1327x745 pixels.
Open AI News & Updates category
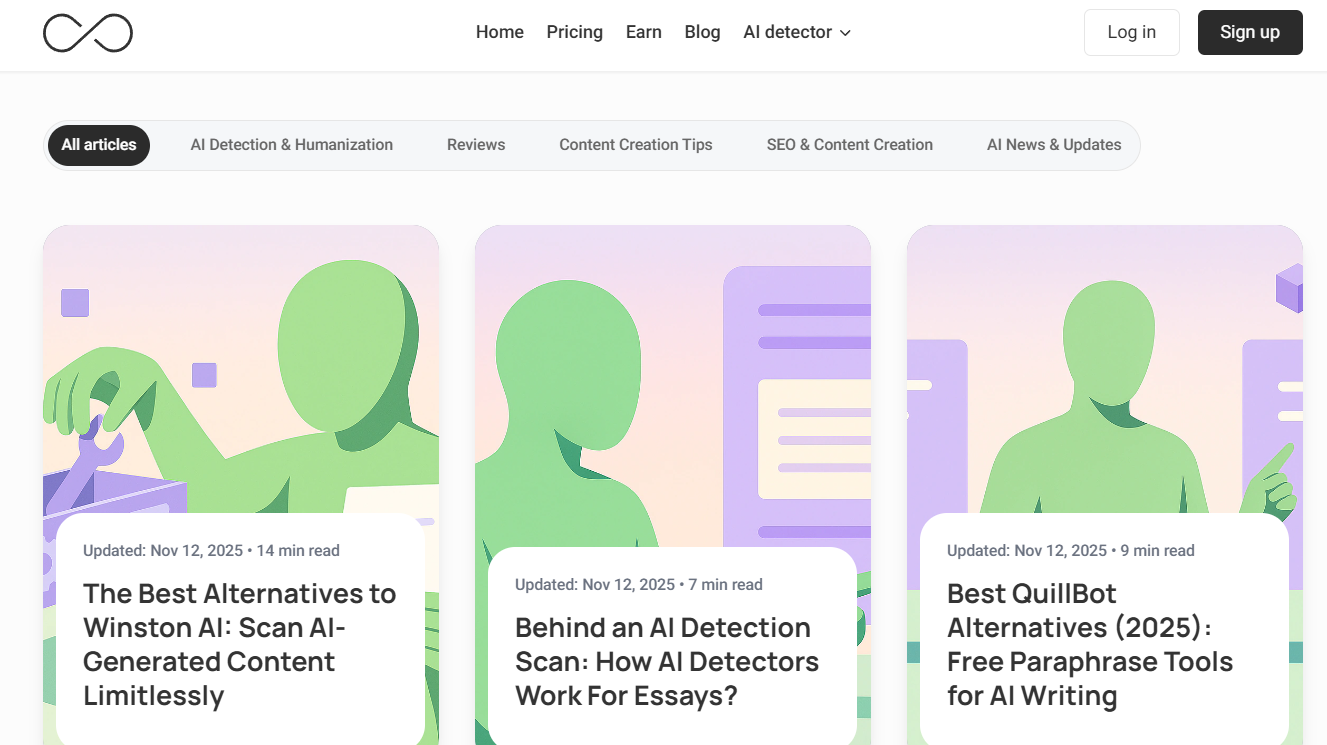1054,145
